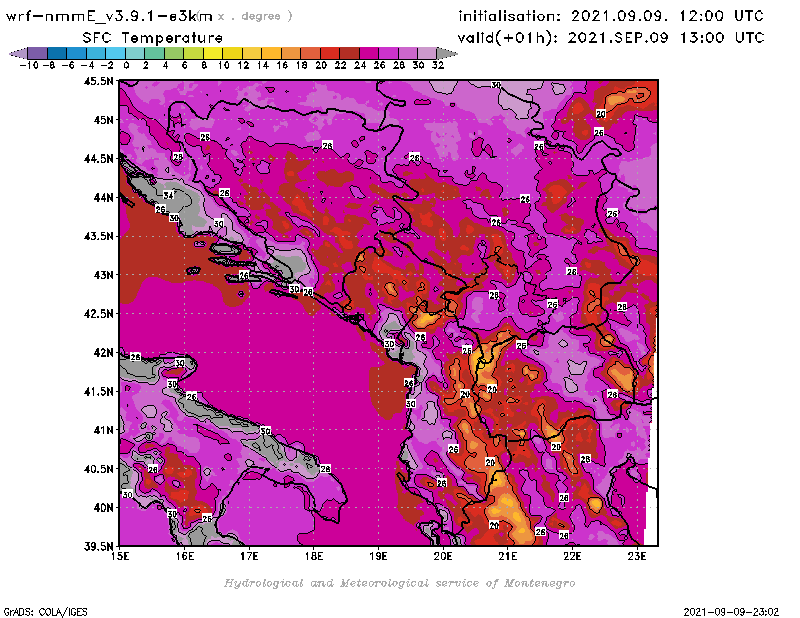Click the '15E' longitude axis label
This screenshot has height=618, width=800.
[120, 556]
